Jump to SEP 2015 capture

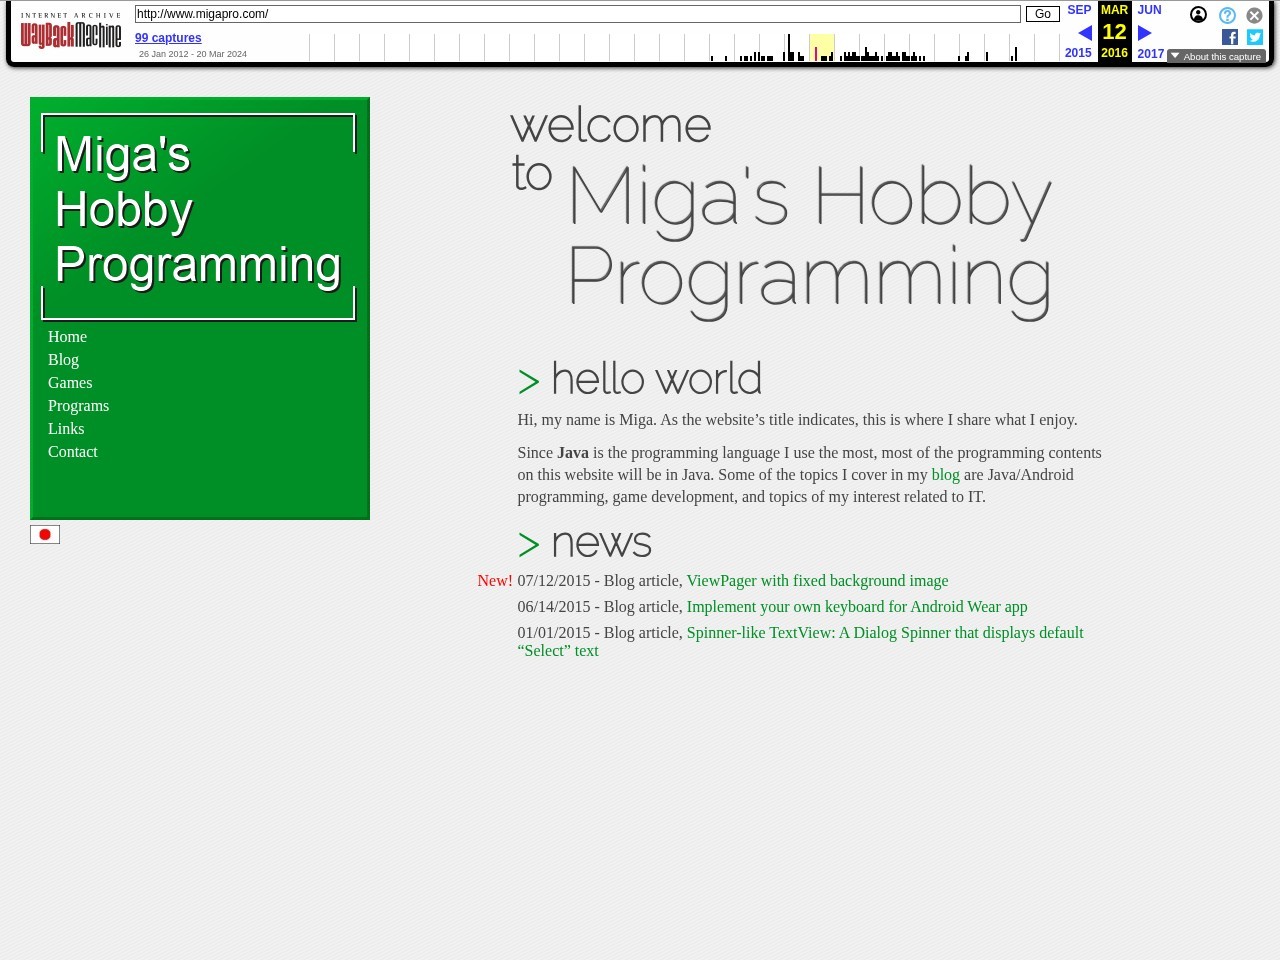1079,10
